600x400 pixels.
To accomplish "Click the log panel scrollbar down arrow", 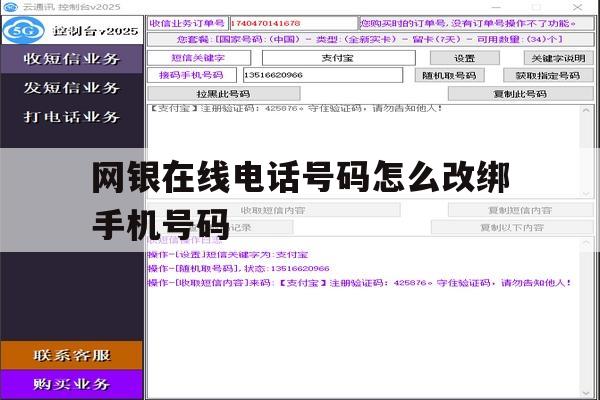I will click(586, 393).
